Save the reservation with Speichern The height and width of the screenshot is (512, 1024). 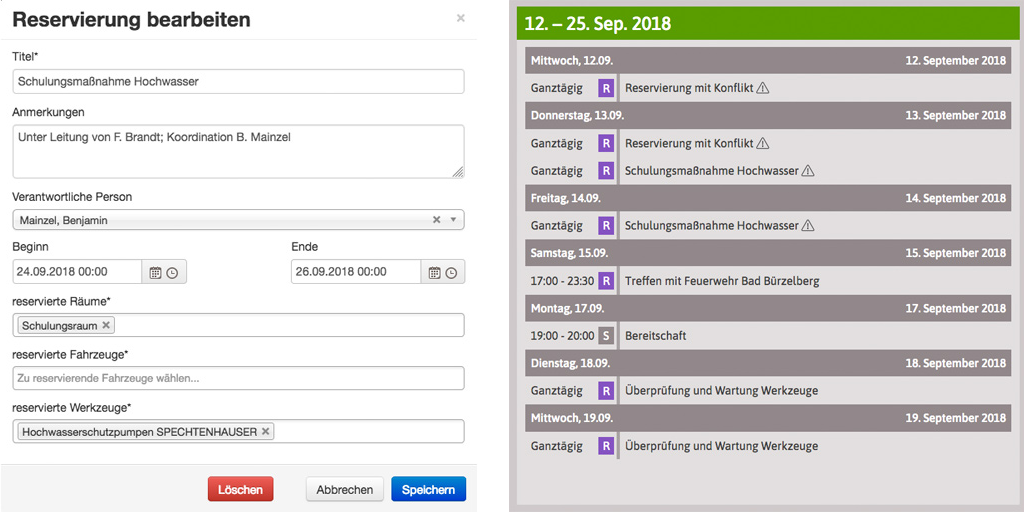(x=428, y=489)
